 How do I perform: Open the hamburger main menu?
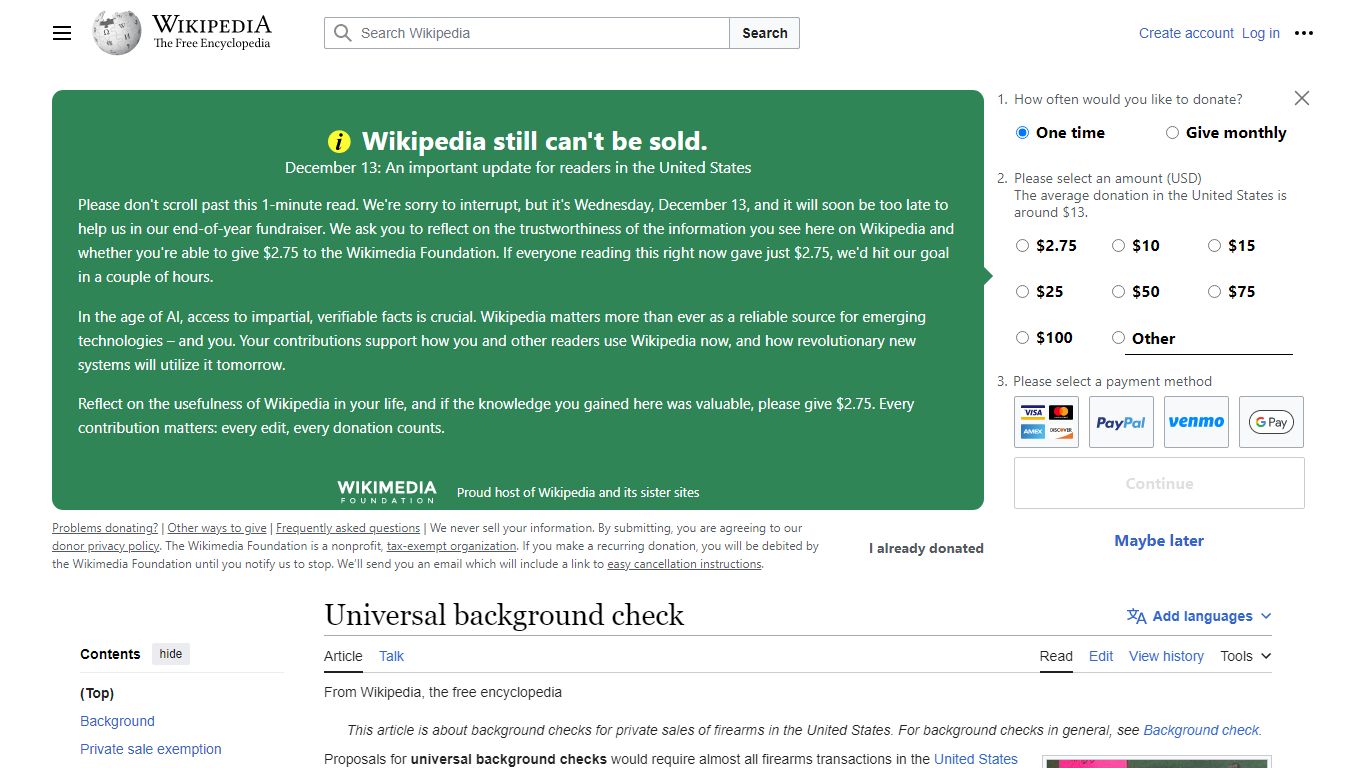[x=62, y=33]
